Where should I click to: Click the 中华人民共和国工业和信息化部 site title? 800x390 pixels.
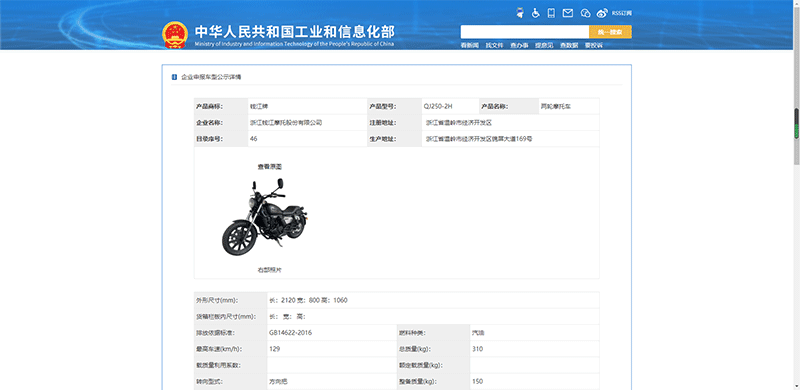click(x=294, y=32)
